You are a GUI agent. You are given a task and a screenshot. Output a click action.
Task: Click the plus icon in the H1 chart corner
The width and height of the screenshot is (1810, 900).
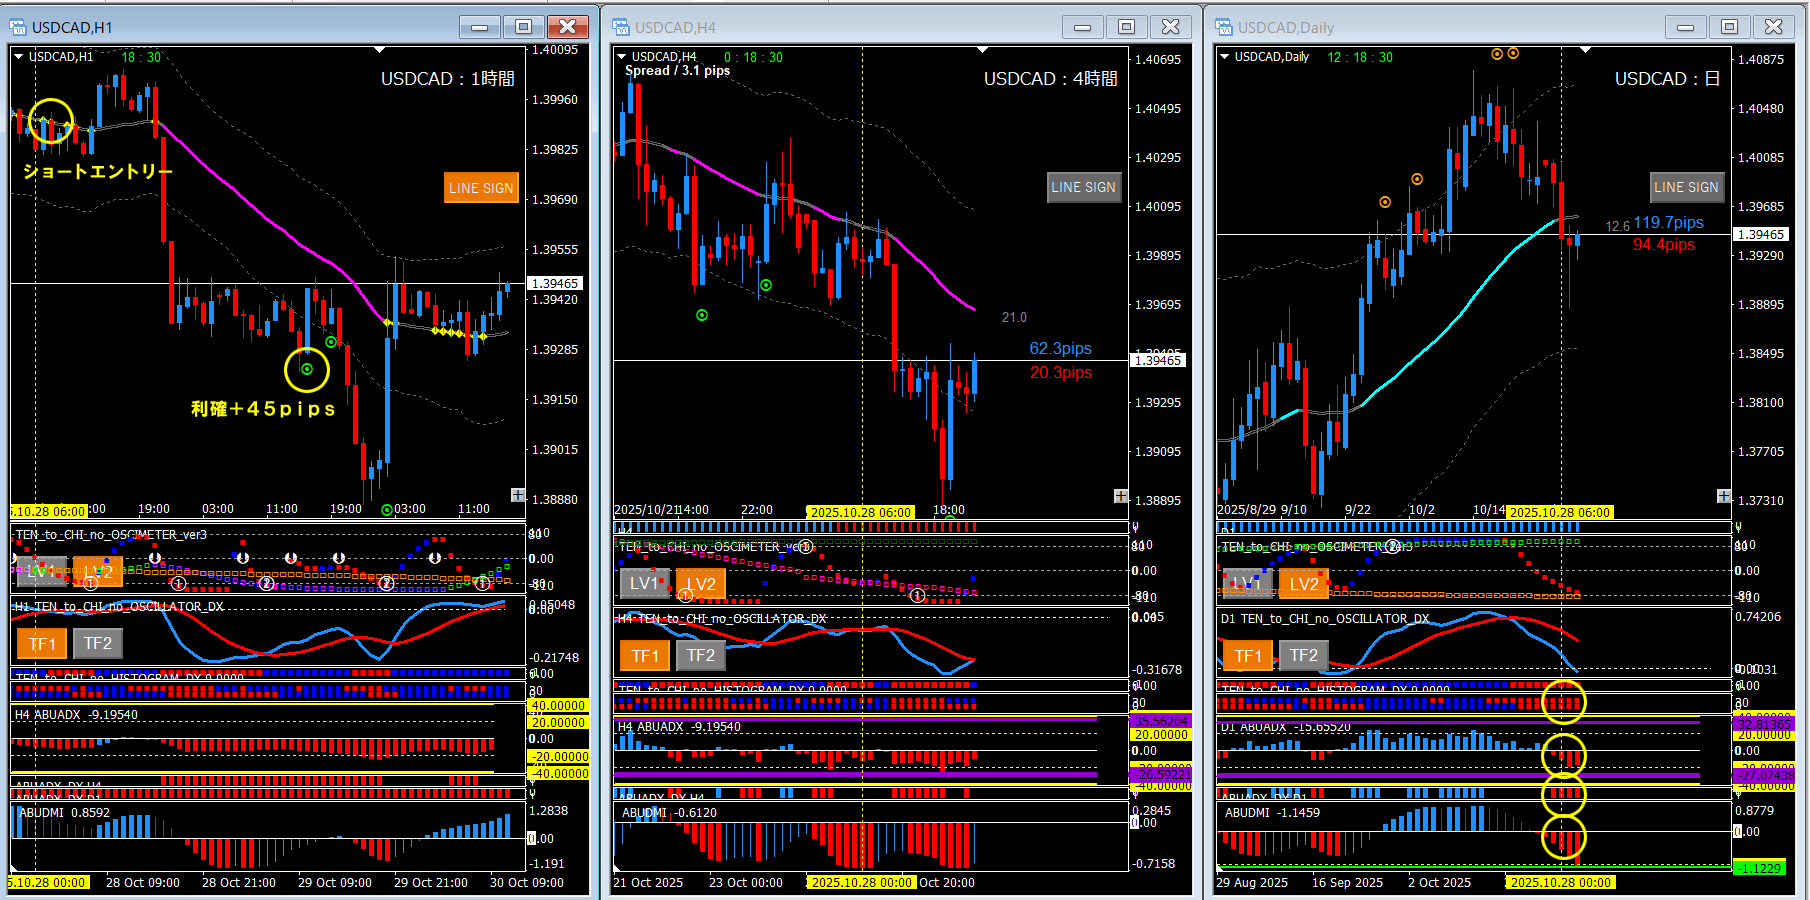click(x=518, y=495)
